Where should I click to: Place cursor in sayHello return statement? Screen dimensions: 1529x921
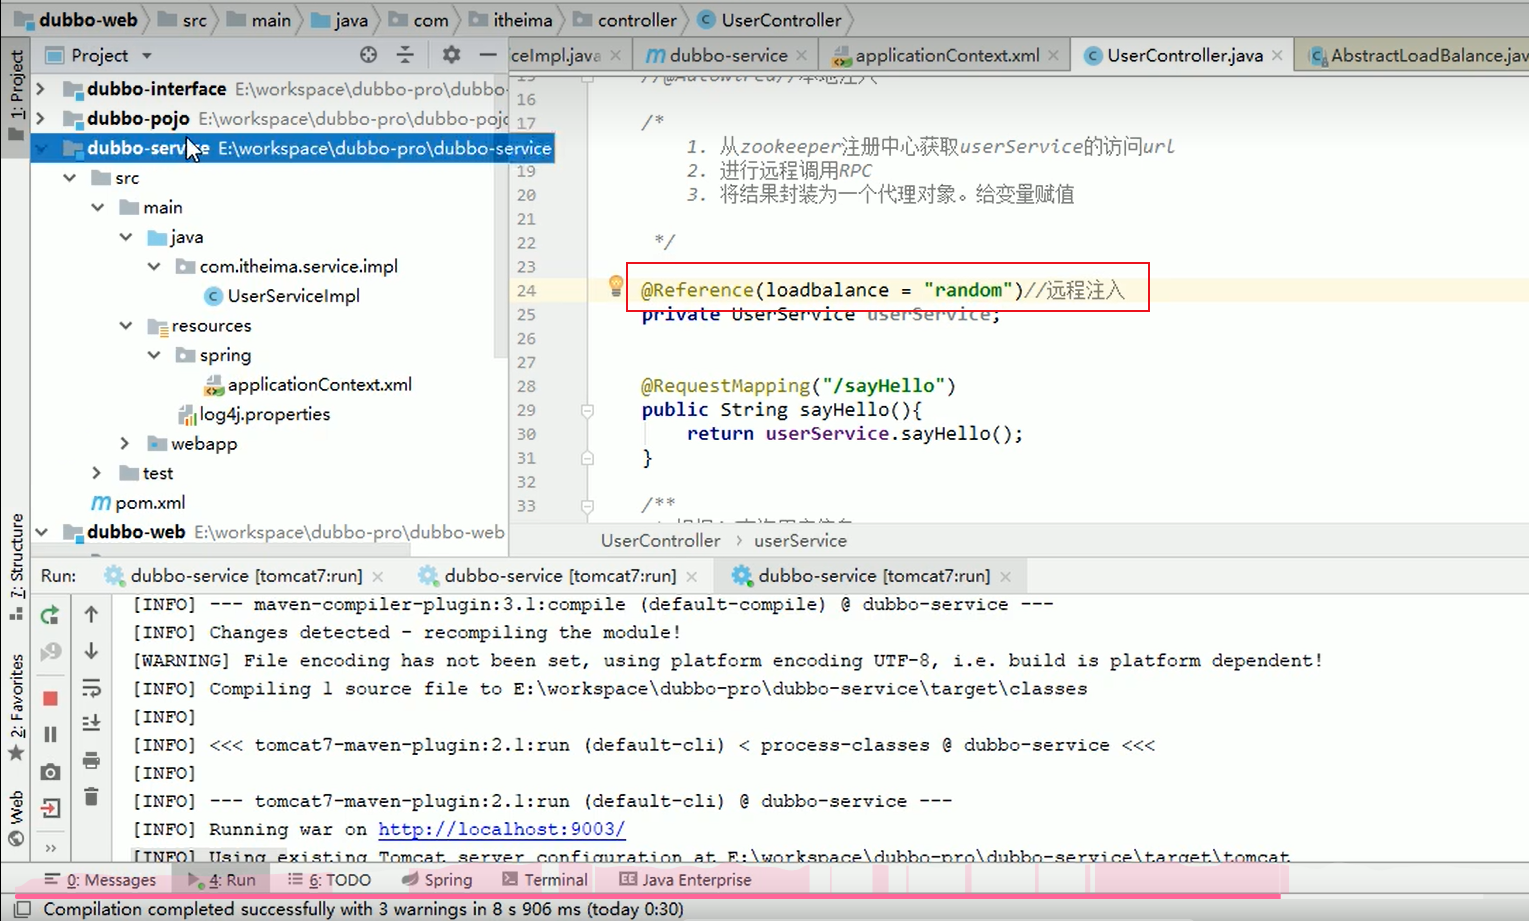[x=854, y=434]
